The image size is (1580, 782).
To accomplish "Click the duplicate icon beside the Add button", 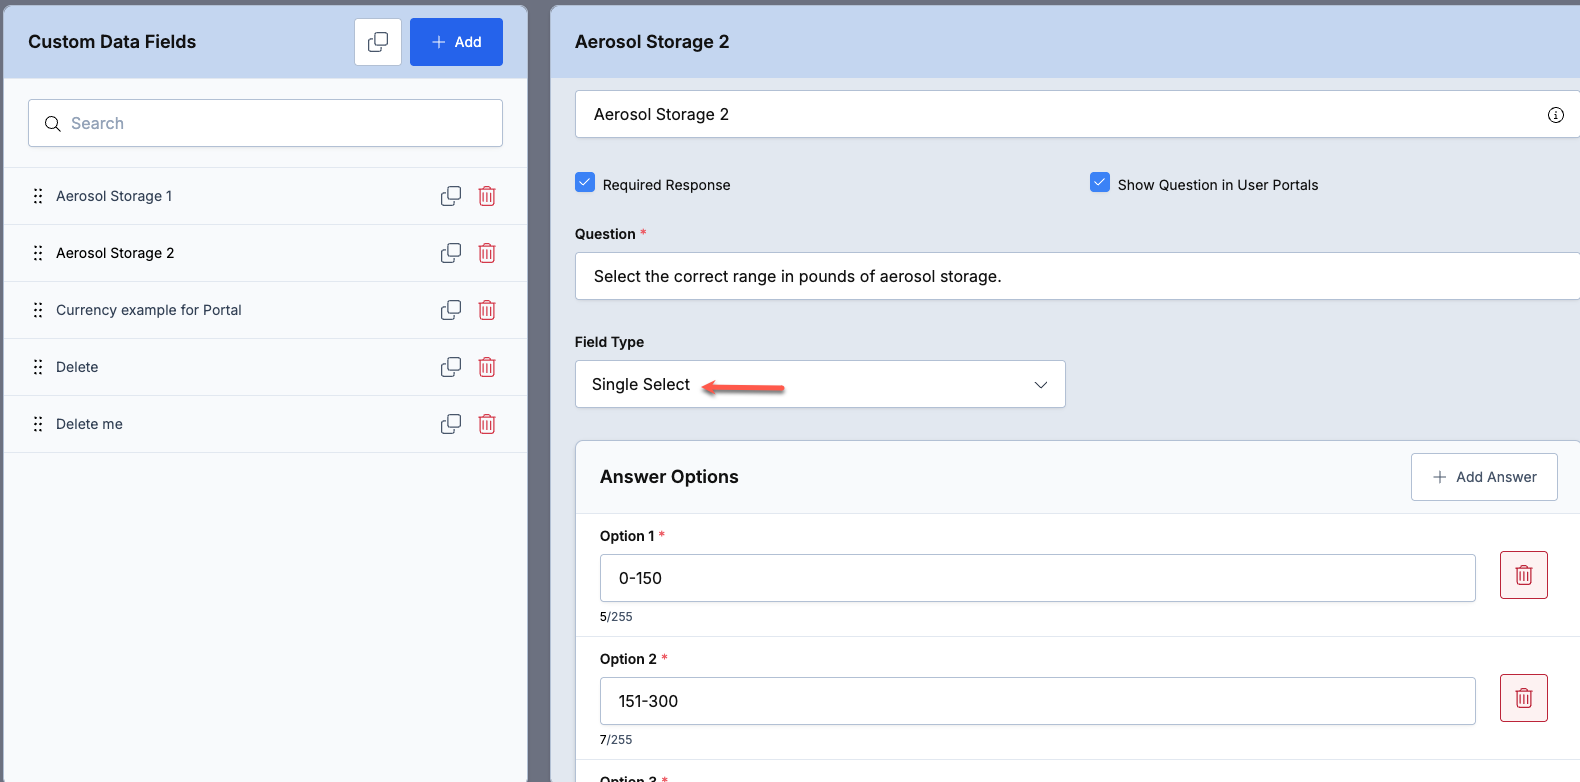I will click(x=378, y=42).
